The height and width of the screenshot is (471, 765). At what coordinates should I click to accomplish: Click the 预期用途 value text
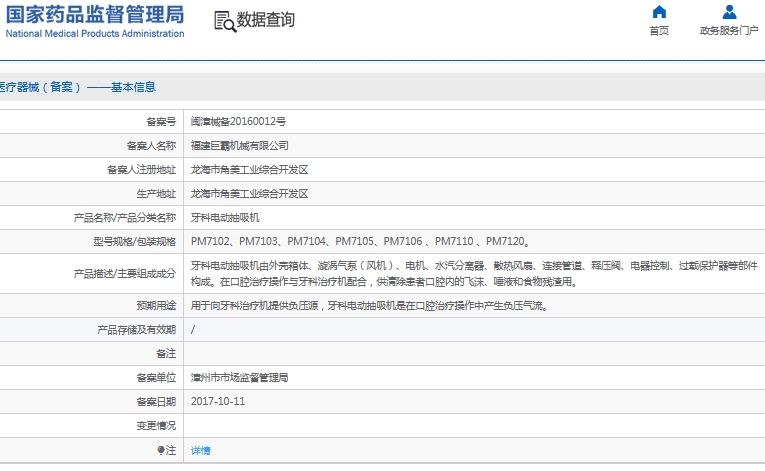coord(369,306)
